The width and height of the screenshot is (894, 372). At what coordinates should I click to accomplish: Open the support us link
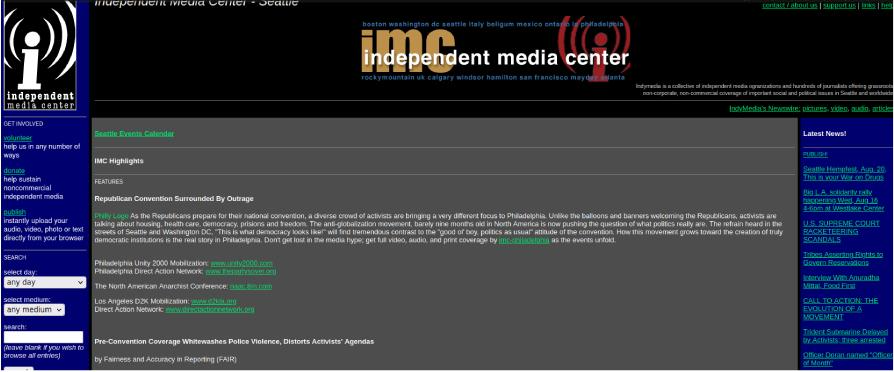839,5
